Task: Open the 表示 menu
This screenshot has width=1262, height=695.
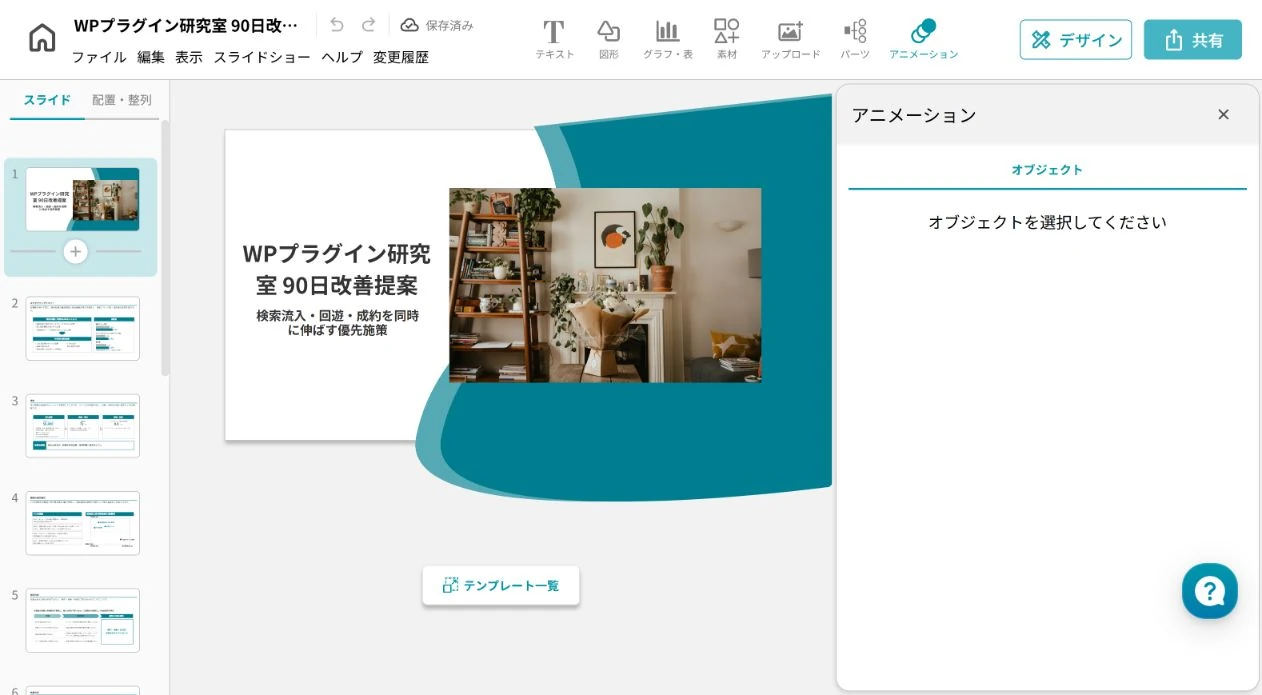Action: click(189, 57)
